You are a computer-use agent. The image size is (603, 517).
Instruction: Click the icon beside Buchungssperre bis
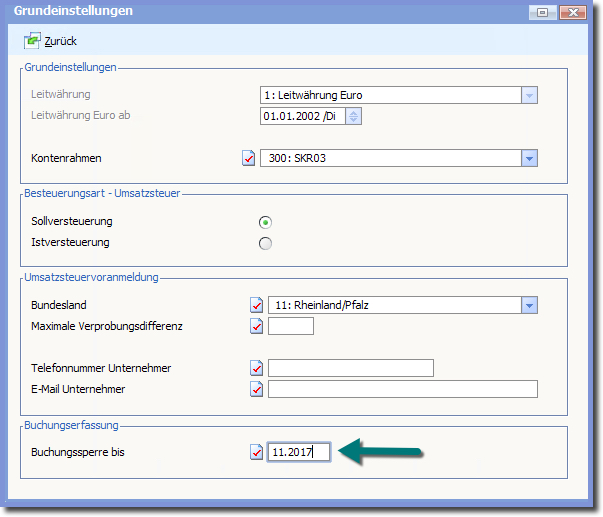[257, 452]
